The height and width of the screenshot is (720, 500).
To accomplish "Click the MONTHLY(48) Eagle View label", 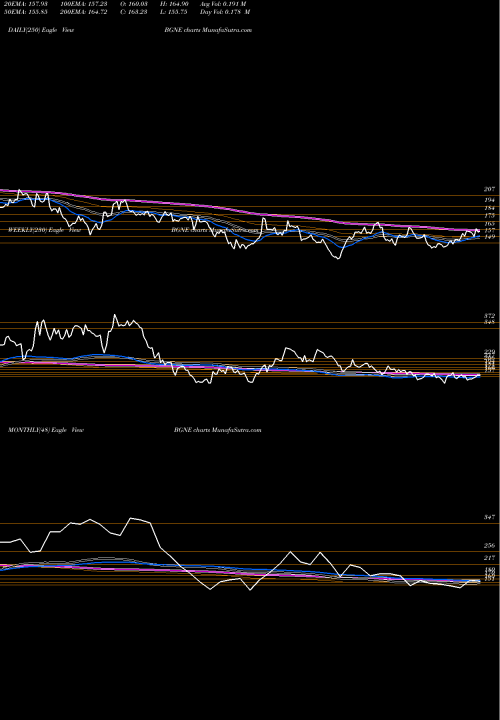I will coord(46,430).
